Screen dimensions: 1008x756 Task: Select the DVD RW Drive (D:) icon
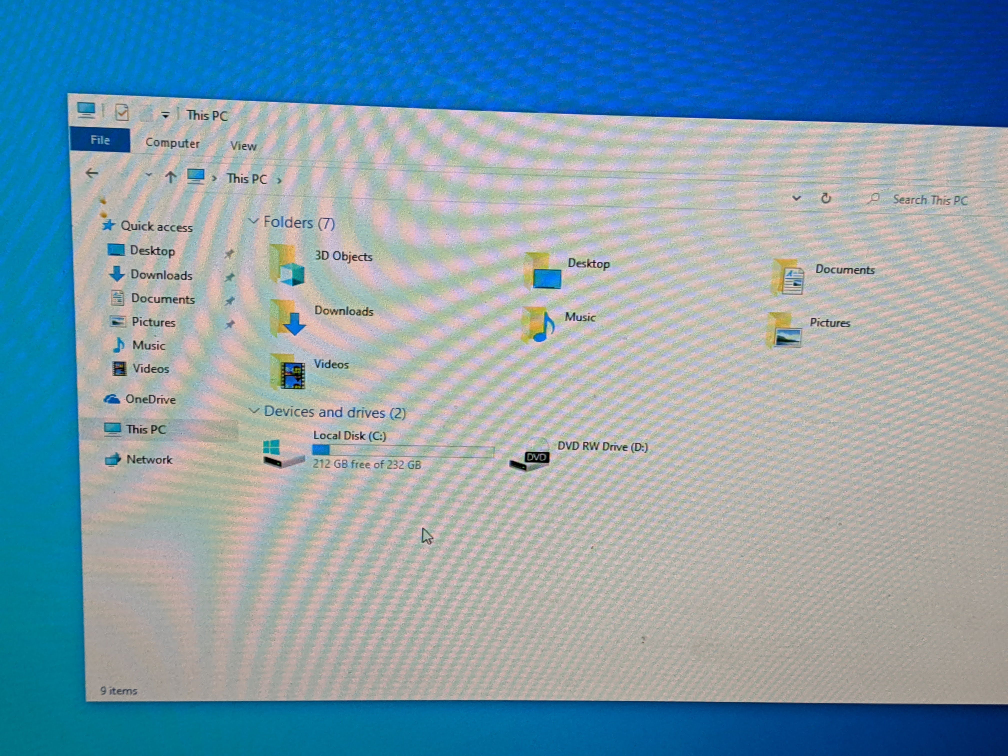click(530, 455)
